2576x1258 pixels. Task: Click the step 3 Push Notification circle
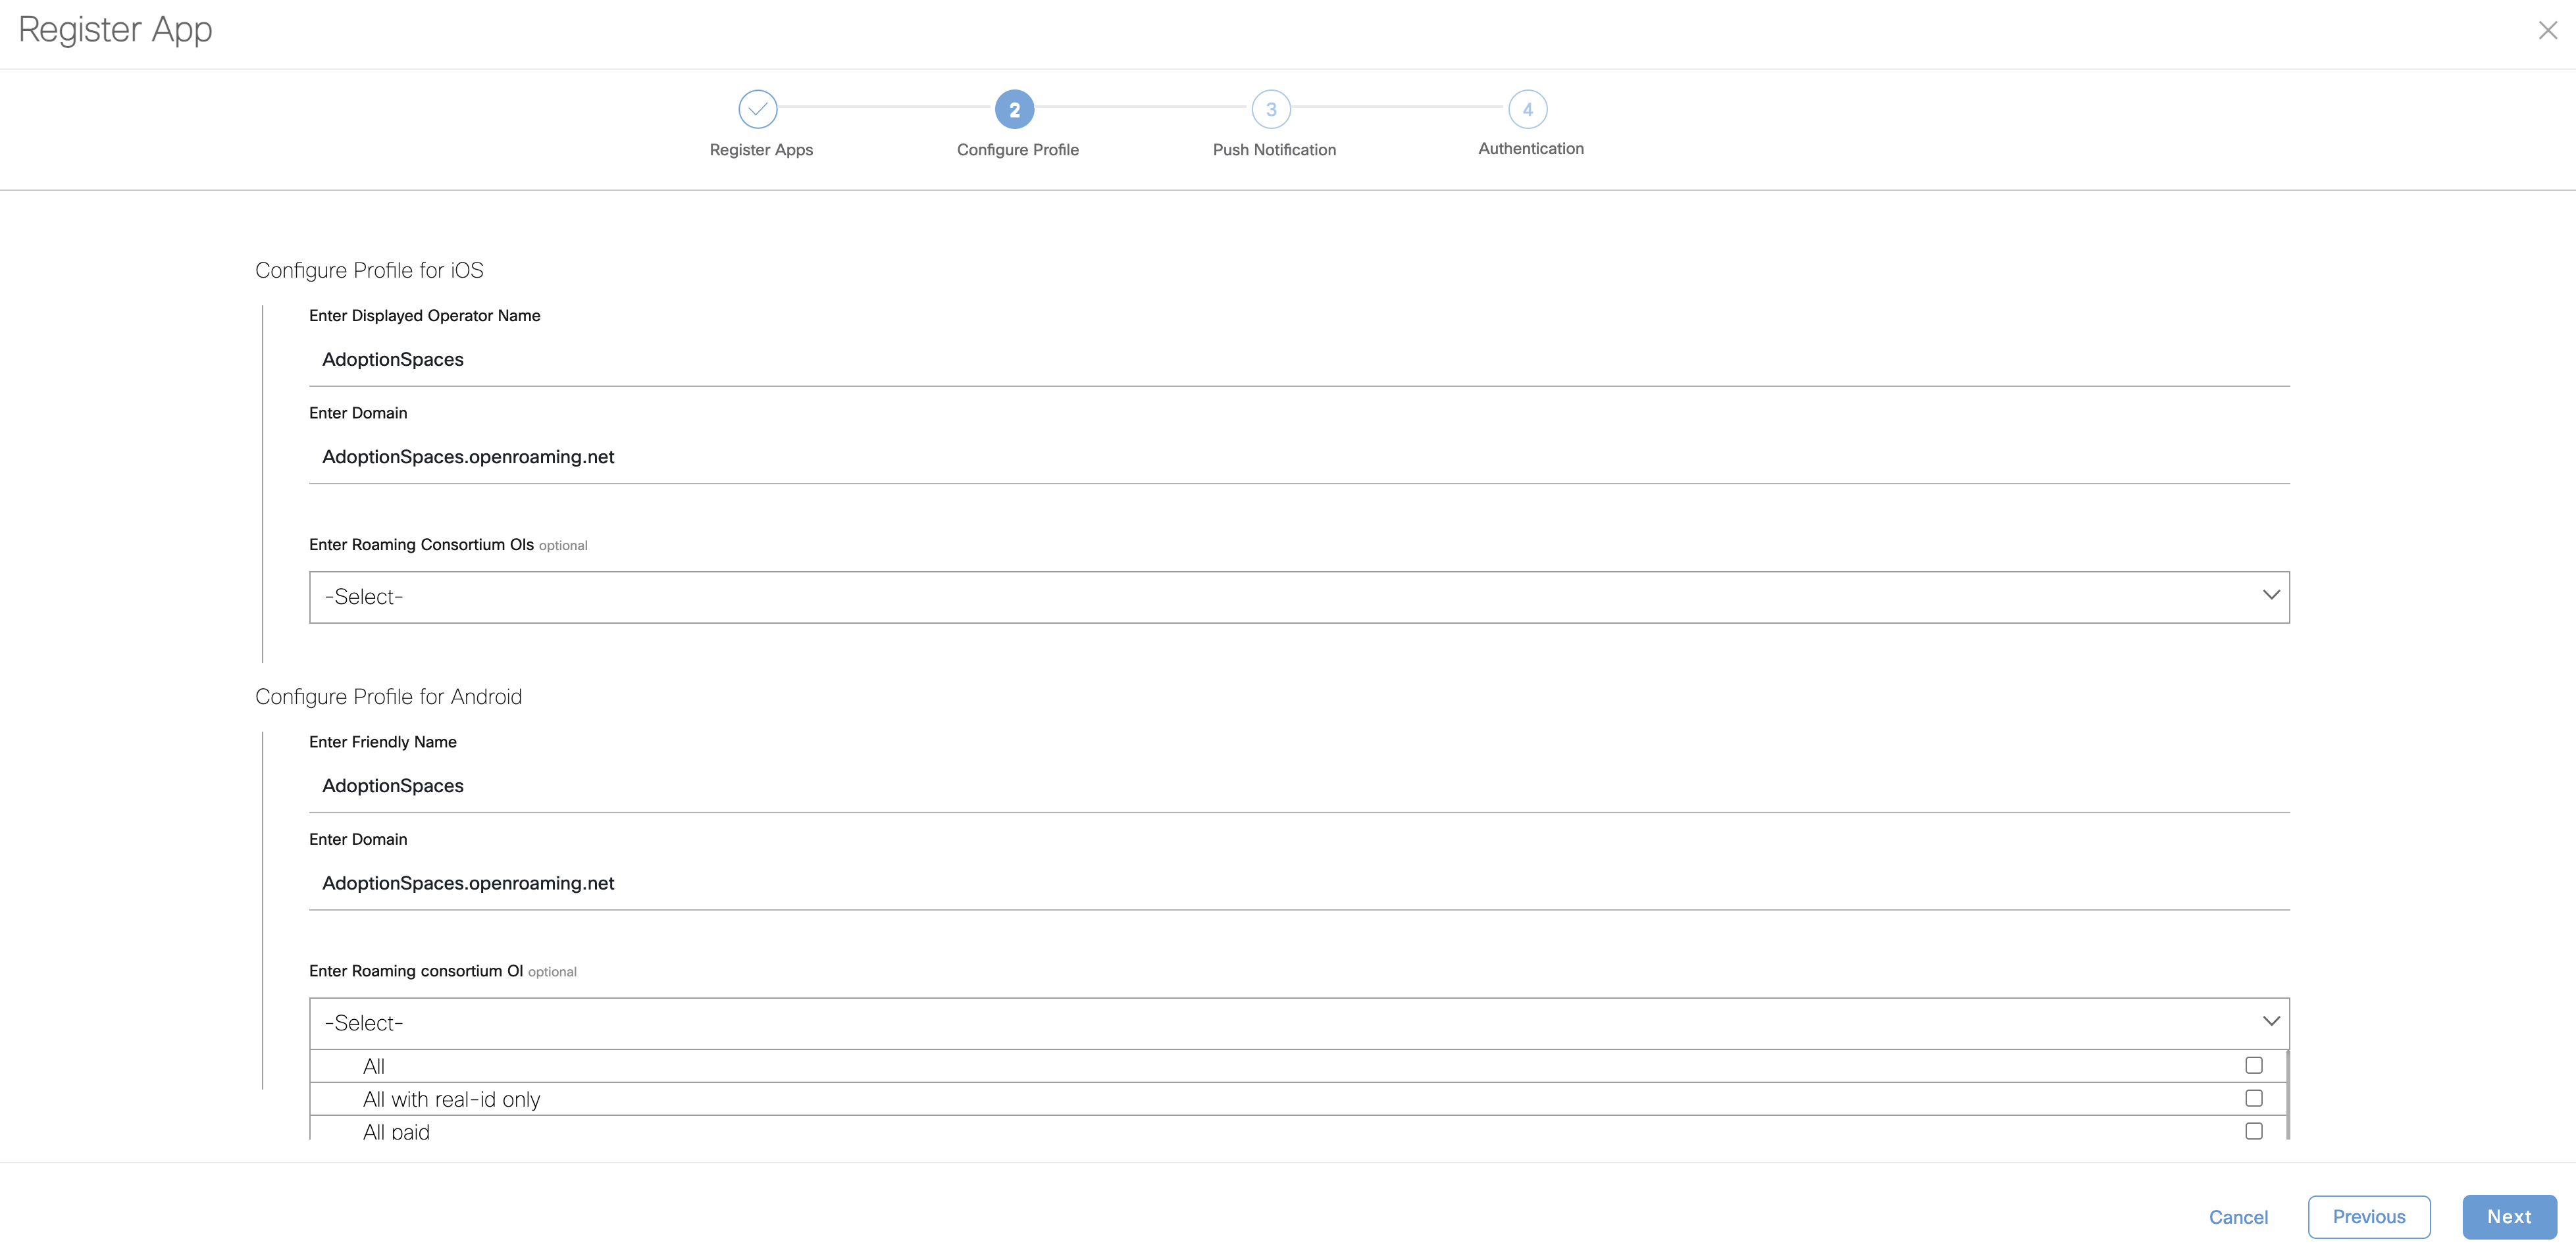(x=1271, y=109)
